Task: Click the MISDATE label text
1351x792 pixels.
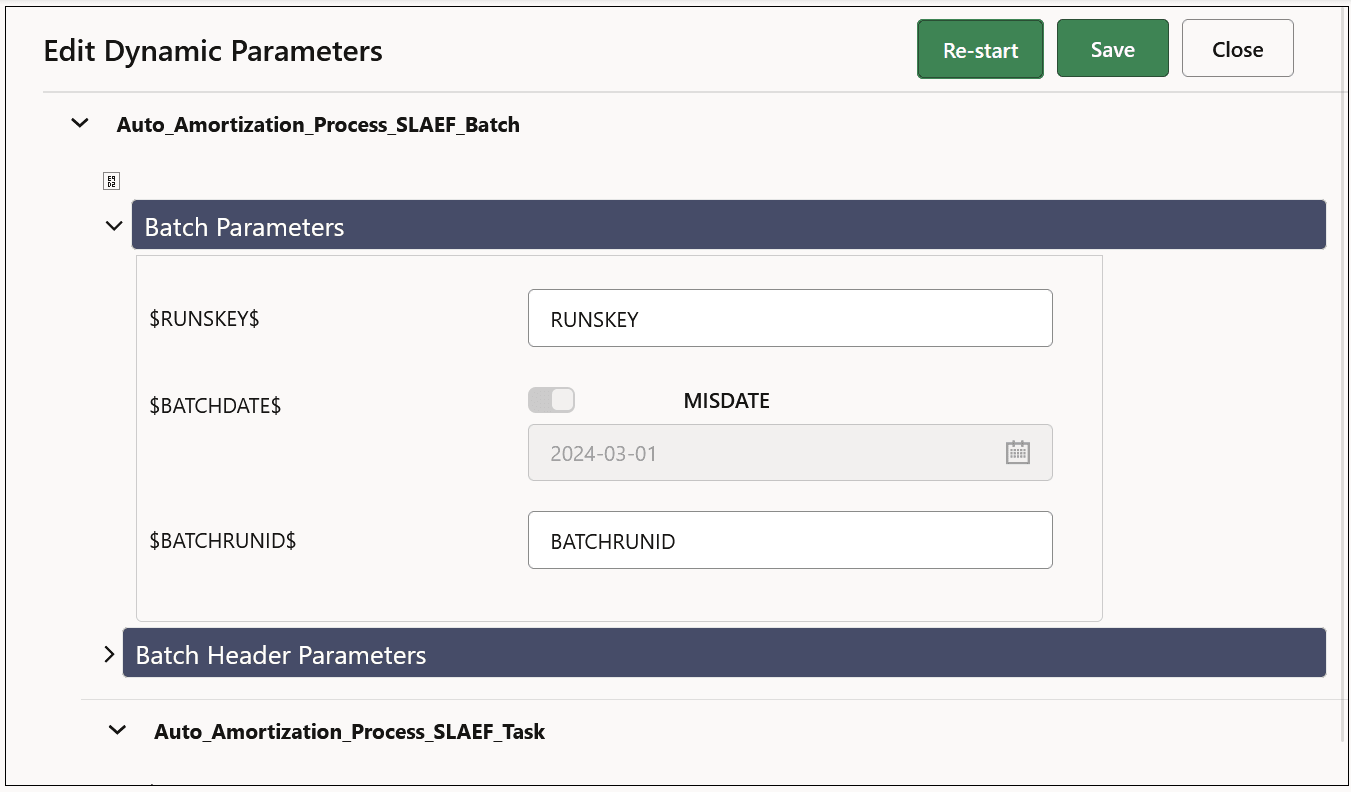Action: coord(727,400)
